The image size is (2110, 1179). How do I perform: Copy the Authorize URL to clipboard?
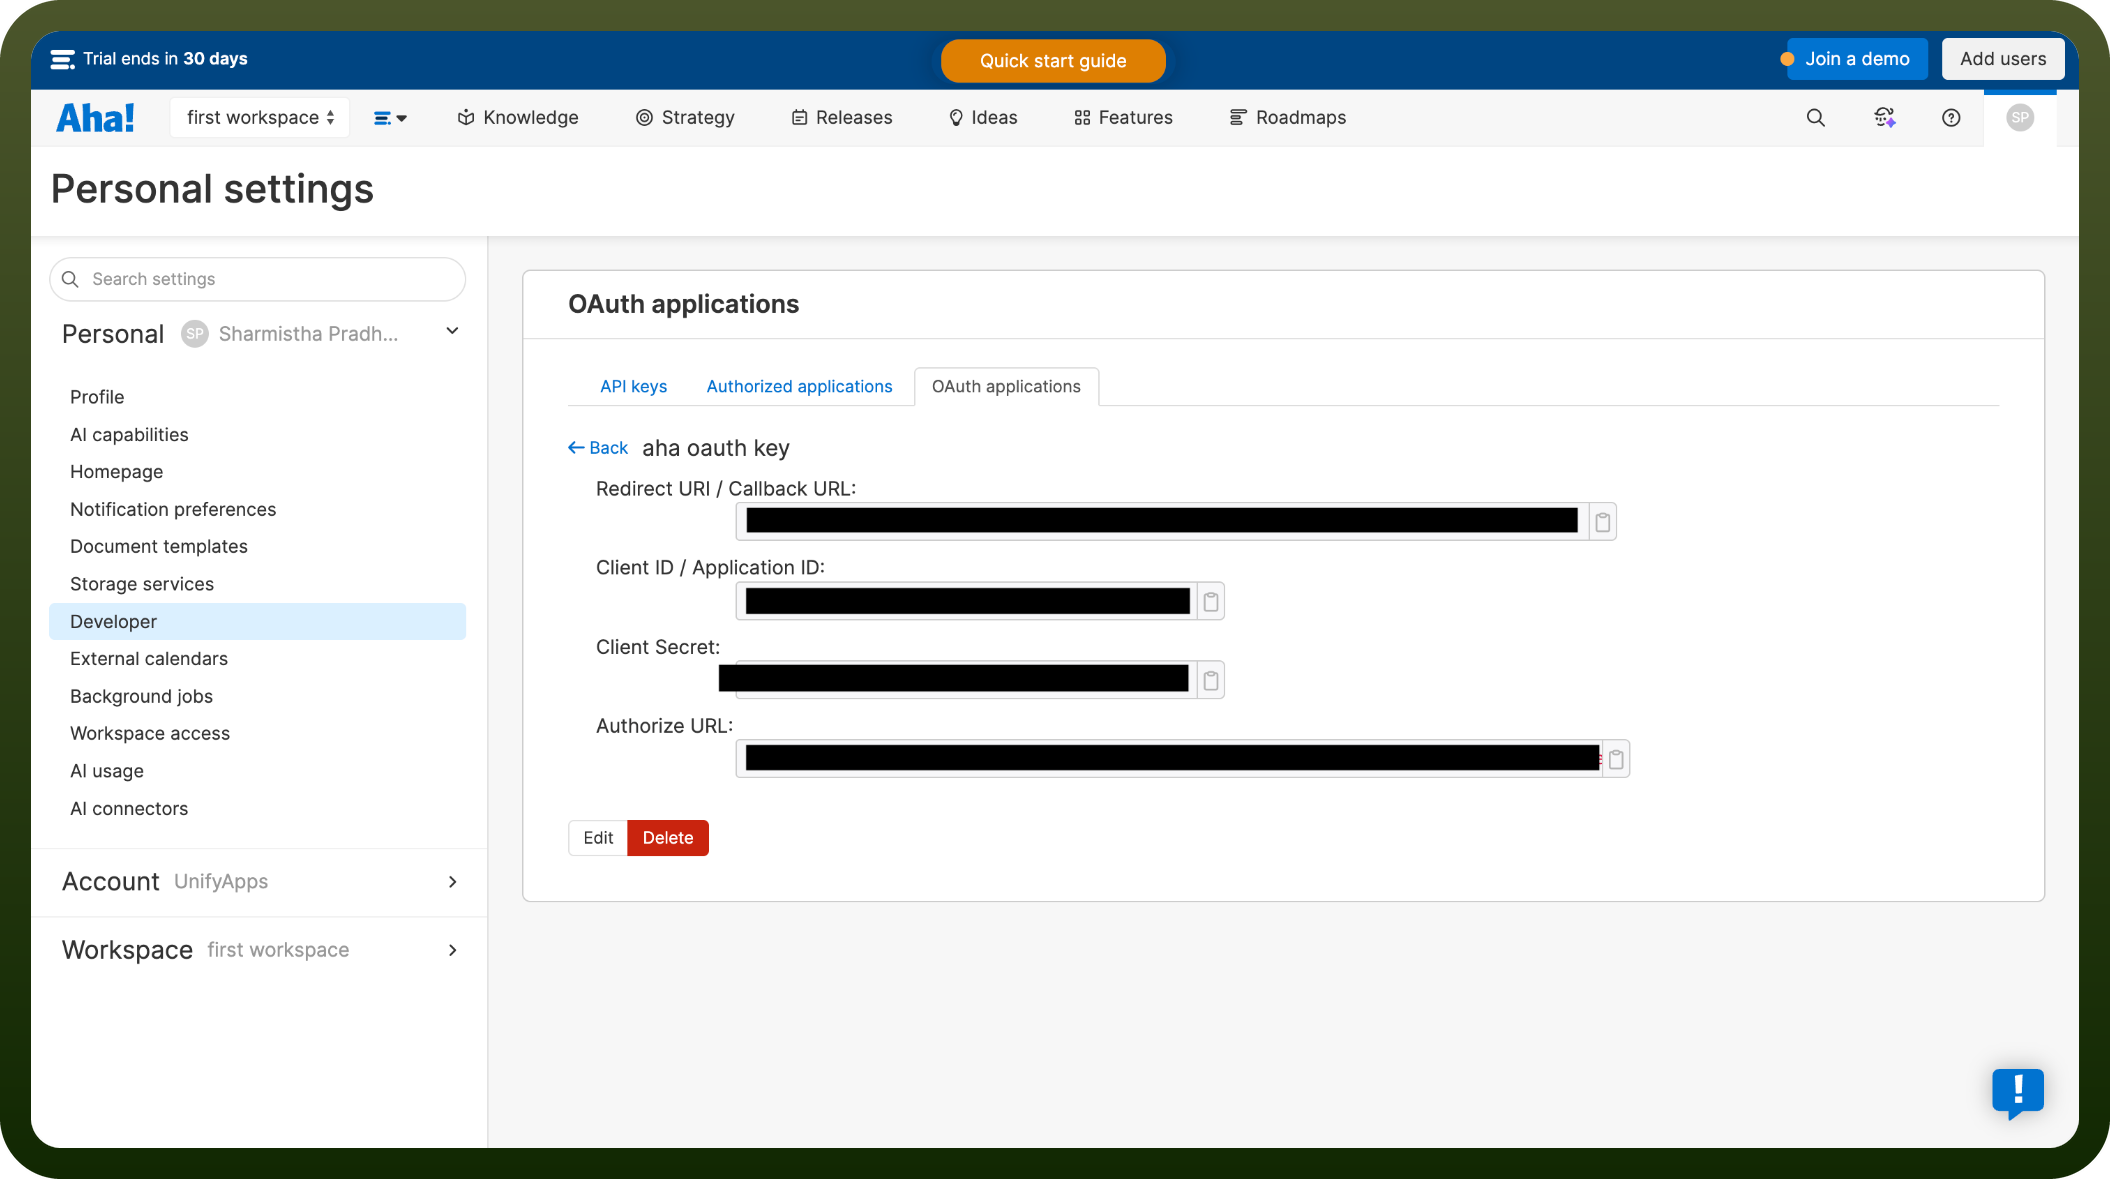pyautogui.click(x=1615, y=760)
